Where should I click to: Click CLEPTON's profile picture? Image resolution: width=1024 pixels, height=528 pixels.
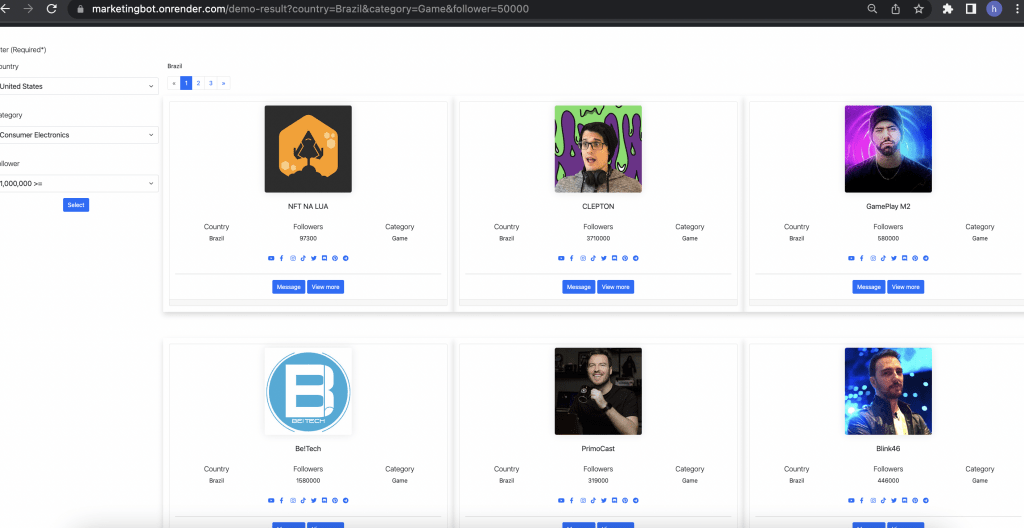click(x=598, y=149)
